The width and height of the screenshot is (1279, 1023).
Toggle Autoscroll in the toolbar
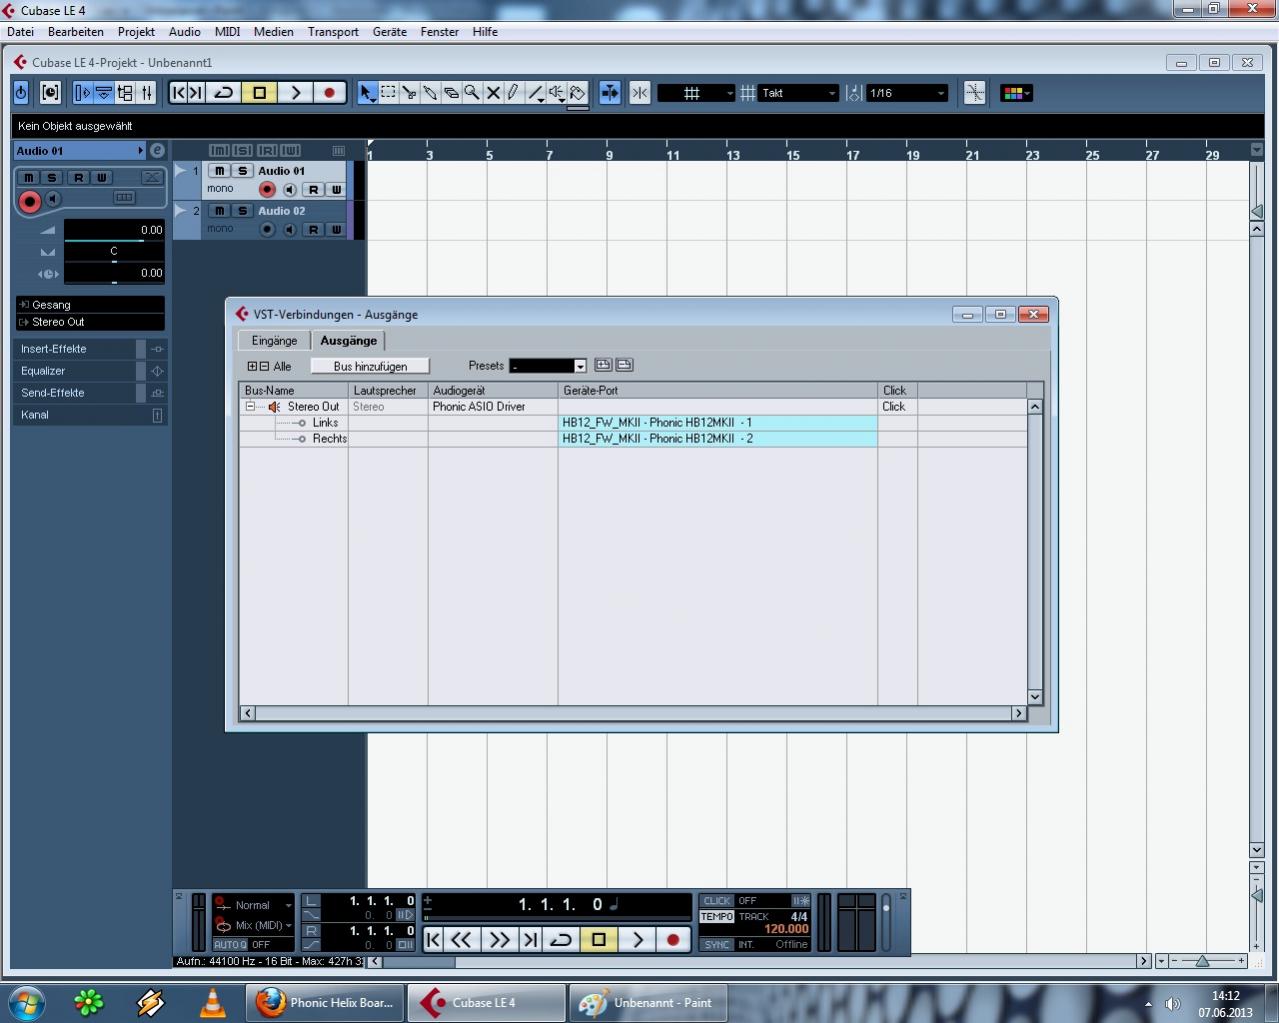click(609, 93)
